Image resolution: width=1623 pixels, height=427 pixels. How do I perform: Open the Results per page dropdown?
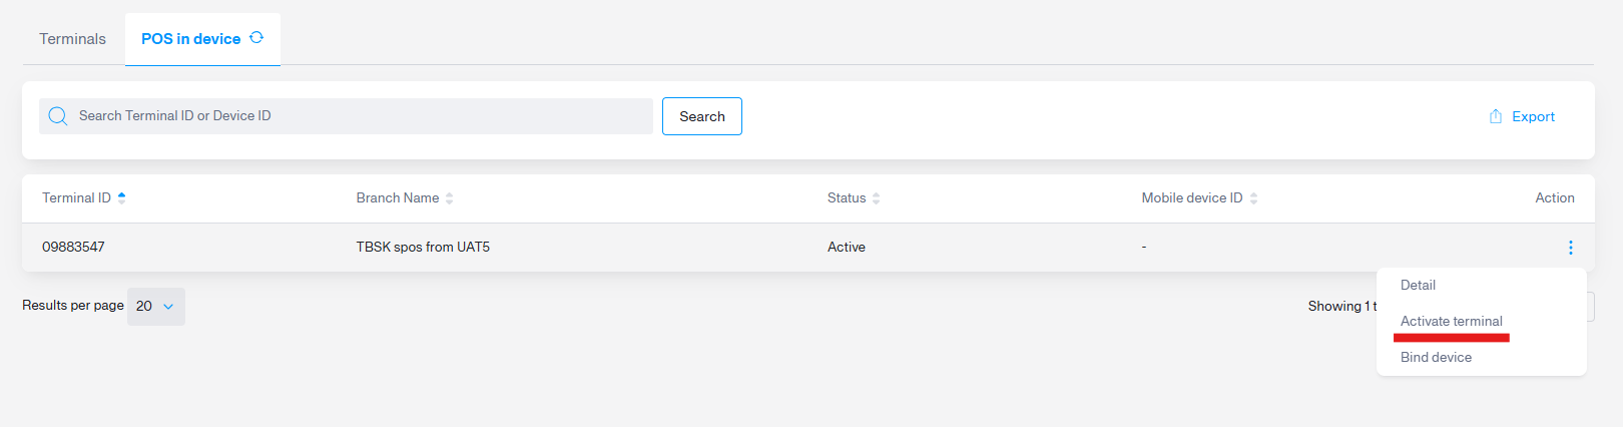[156, 306]
